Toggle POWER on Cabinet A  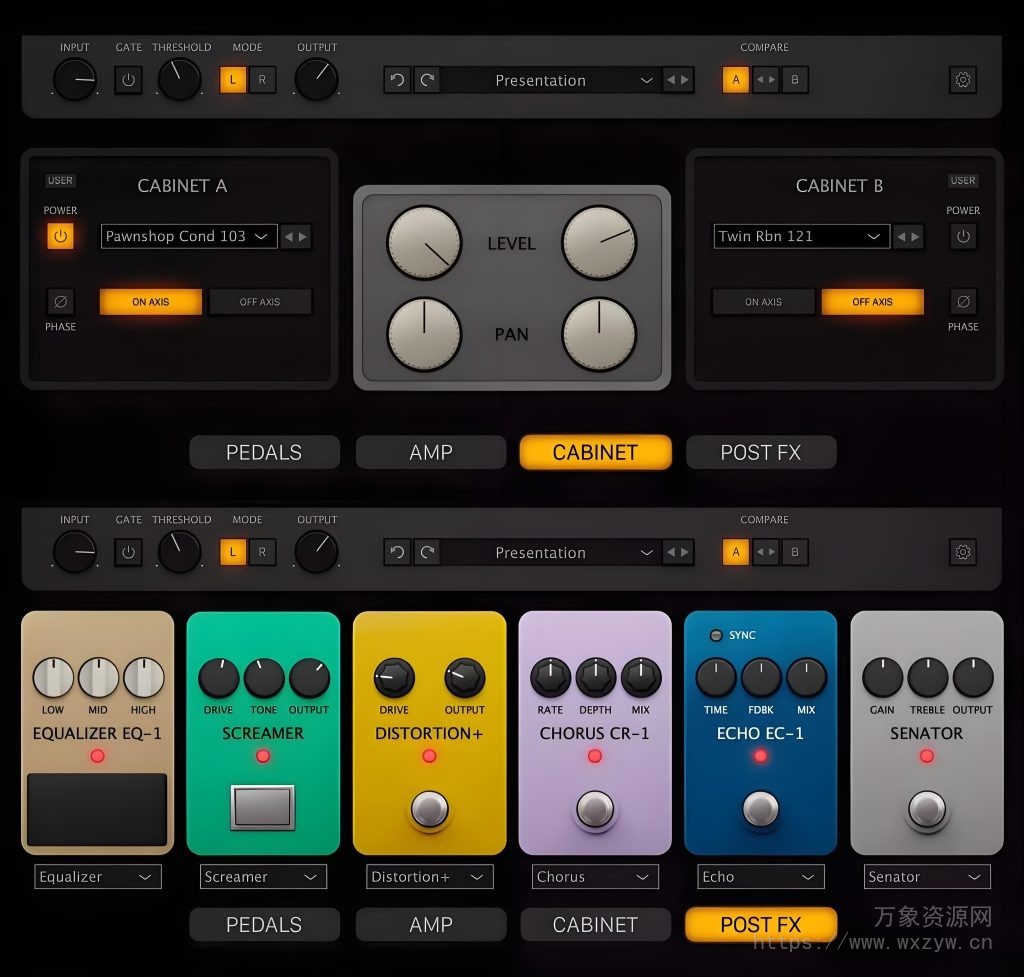click(60, 237)
